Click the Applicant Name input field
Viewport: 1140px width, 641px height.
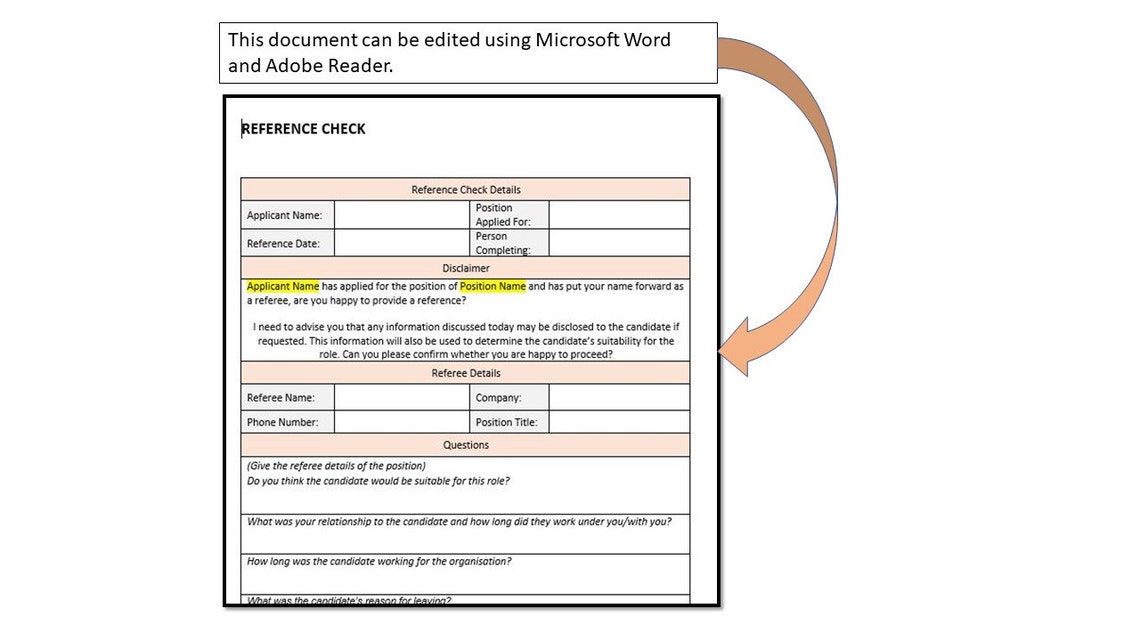400,214
